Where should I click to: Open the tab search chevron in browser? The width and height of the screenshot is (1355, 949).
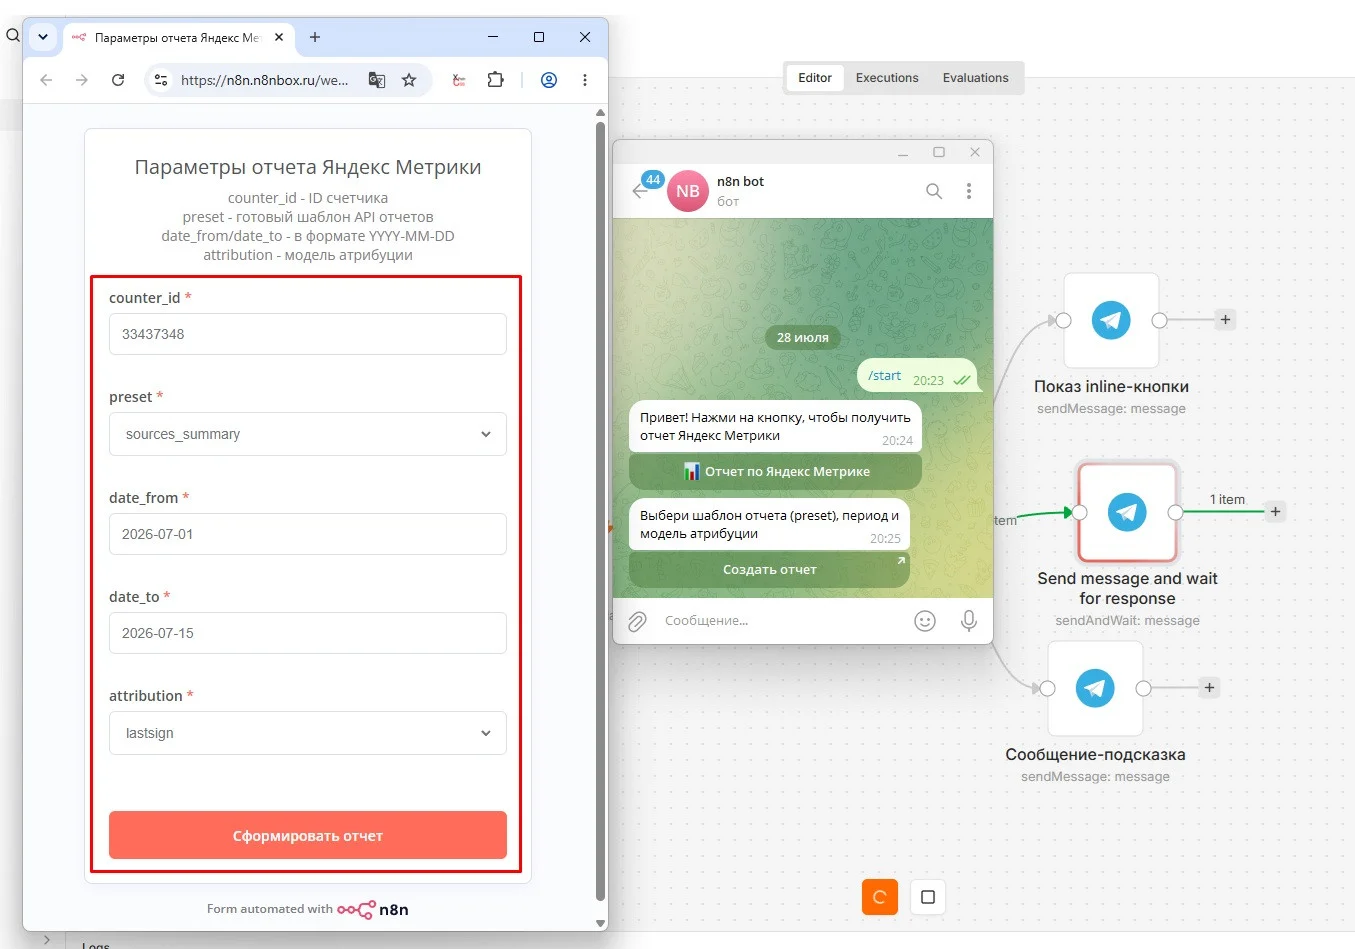coord(43,37)
